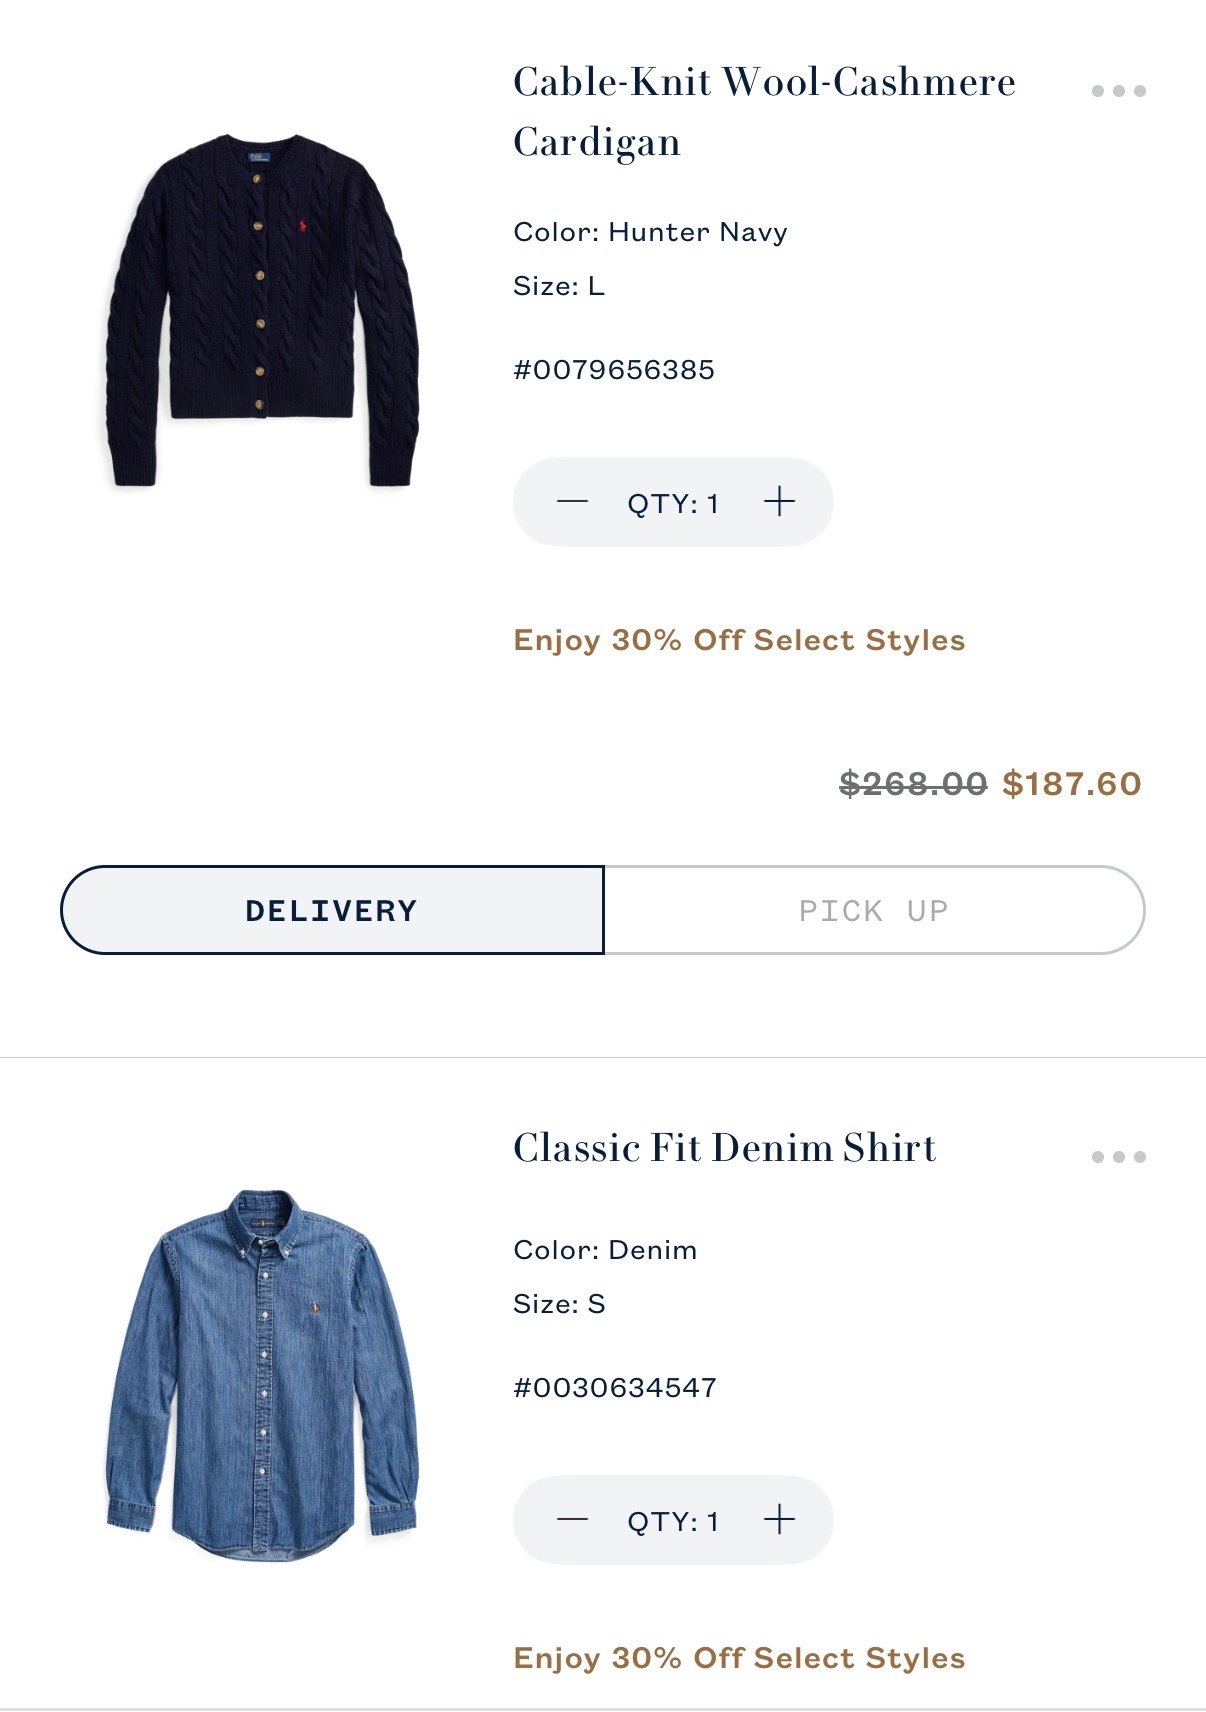This screenshot has height=1712, width=1206.
Task: Open the Classic Fit Denim Shirt product title
Action: point(724,1148)
